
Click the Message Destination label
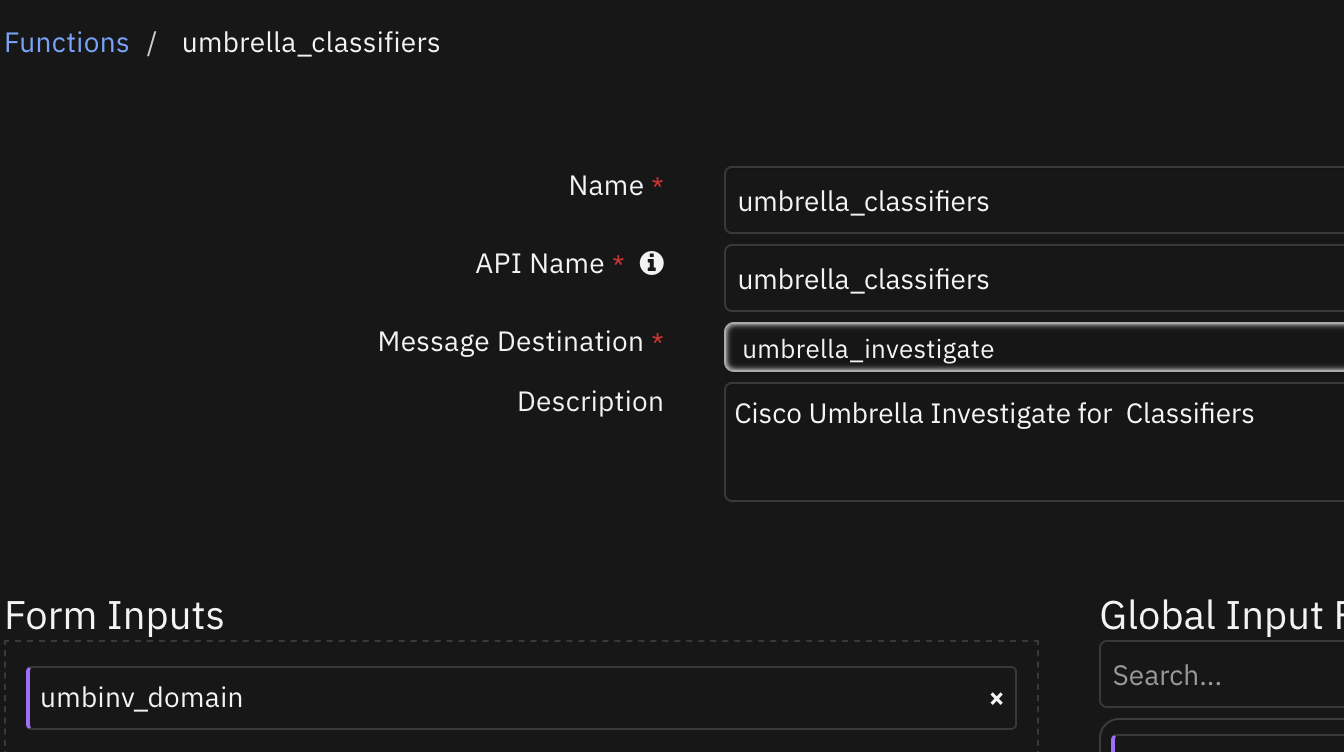pos(511,342)
